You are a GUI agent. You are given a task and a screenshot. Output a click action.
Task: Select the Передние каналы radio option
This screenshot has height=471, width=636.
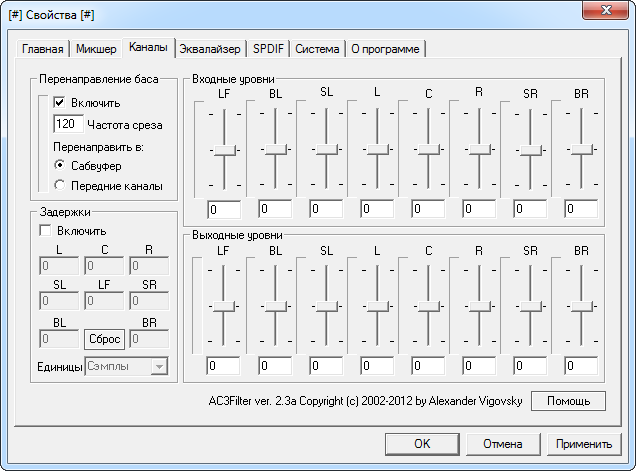point(60,185)
